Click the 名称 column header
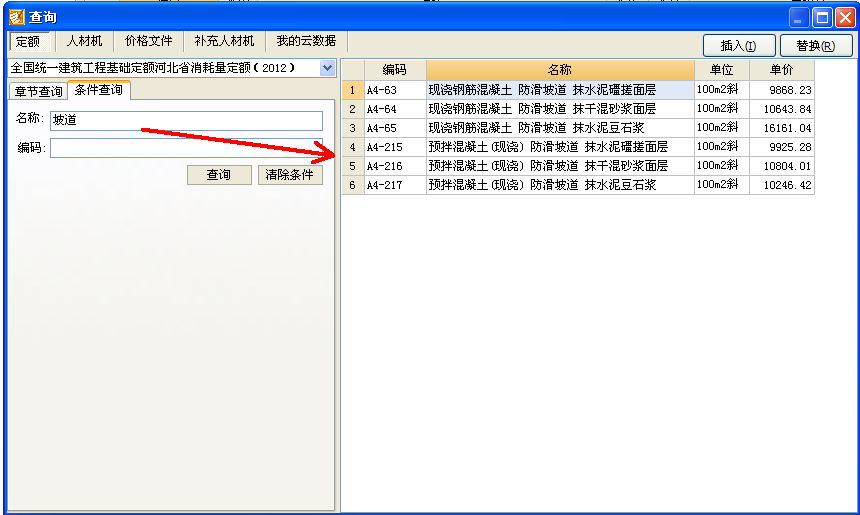 [560, 70]
